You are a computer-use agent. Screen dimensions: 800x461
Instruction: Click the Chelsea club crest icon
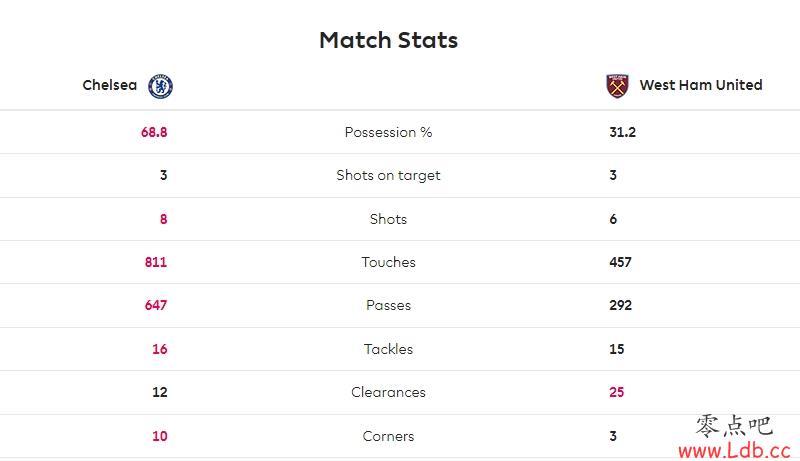tap(160, 86)
